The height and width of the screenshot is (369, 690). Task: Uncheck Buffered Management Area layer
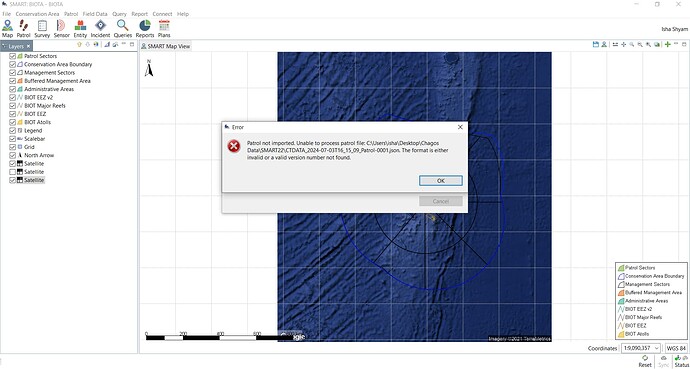pyautogui.click(x=12, y=81)
